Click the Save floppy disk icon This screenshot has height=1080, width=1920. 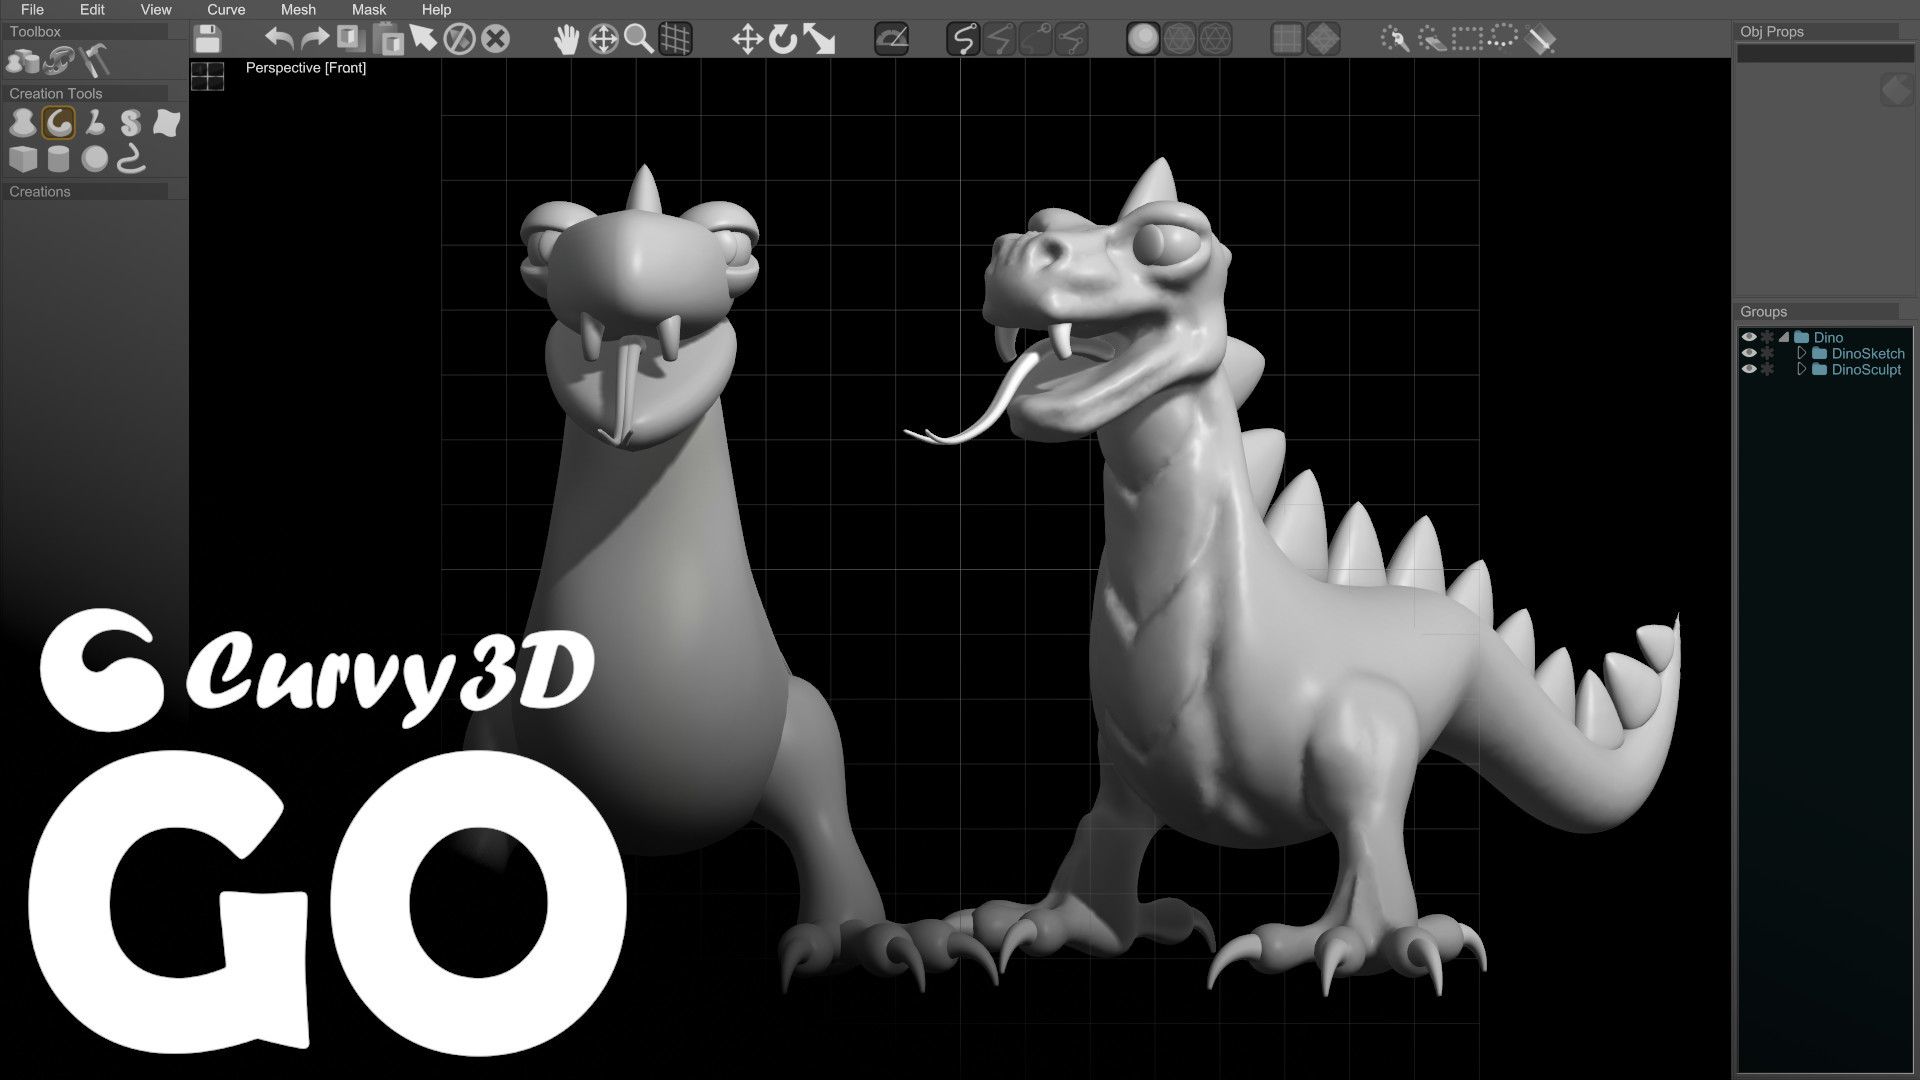pyautogui.click(x=207, y=40)
